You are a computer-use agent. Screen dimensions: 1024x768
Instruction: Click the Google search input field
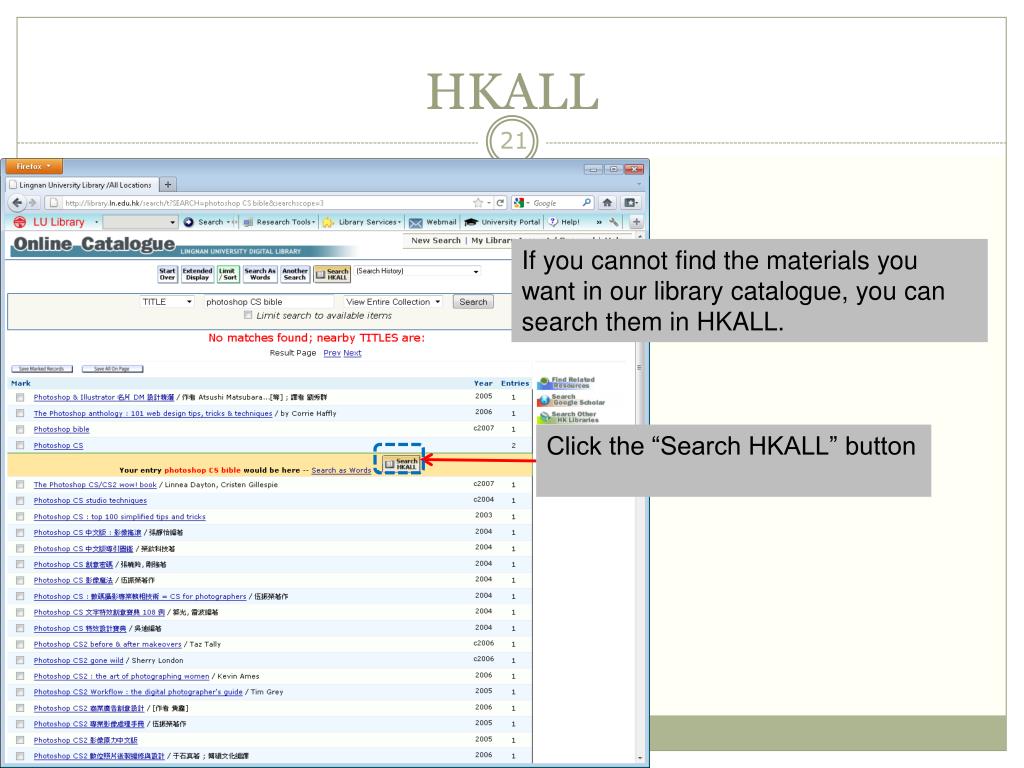[x=555, y=203]
